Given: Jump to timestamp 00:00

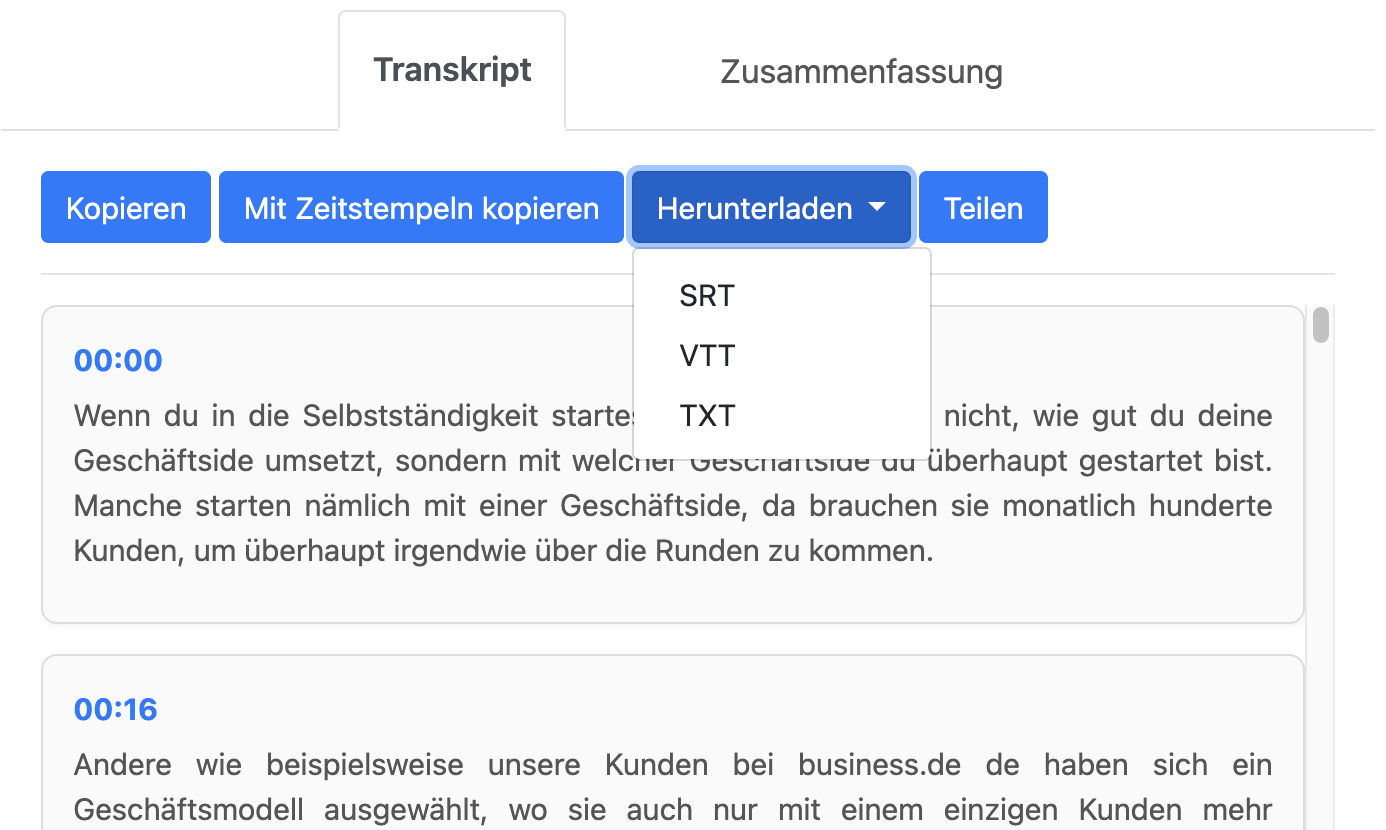Looking at the screenshot, I should tap(118, 360).
